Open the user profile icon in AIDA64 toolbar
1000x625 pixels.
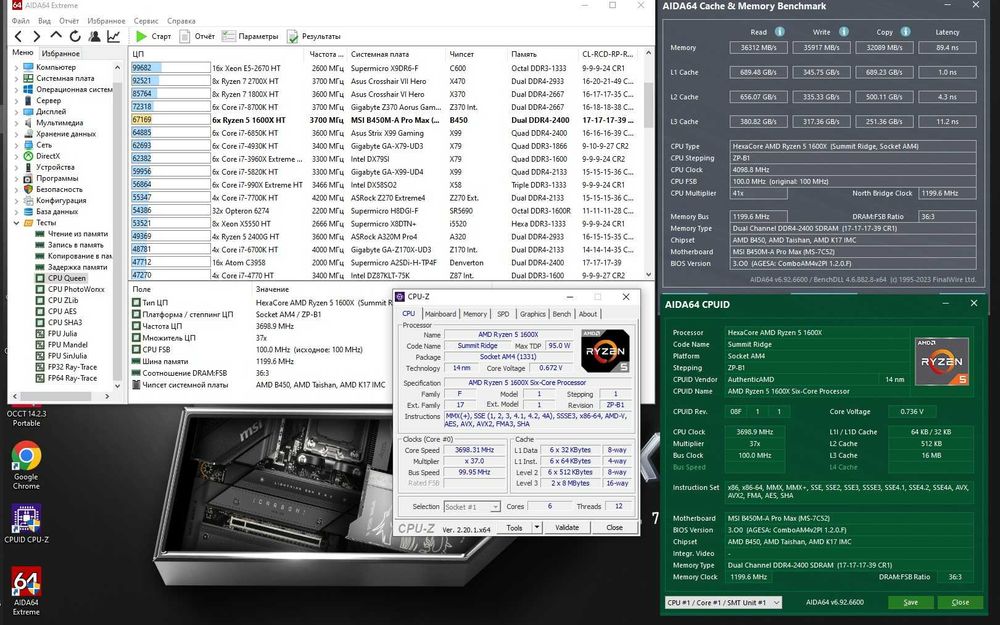[x=94, y=36]
